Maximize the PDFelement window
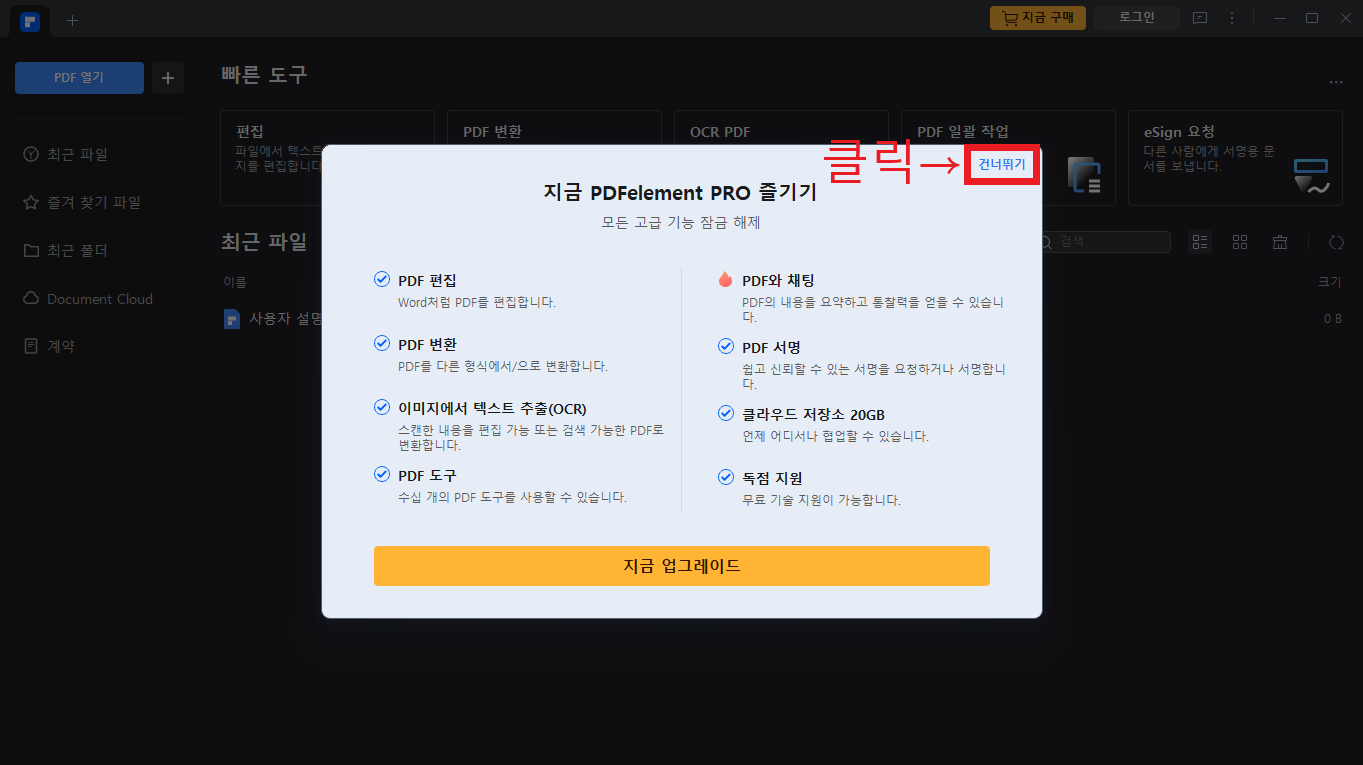Screen dimensions: 1363x765 [1312, 18]
